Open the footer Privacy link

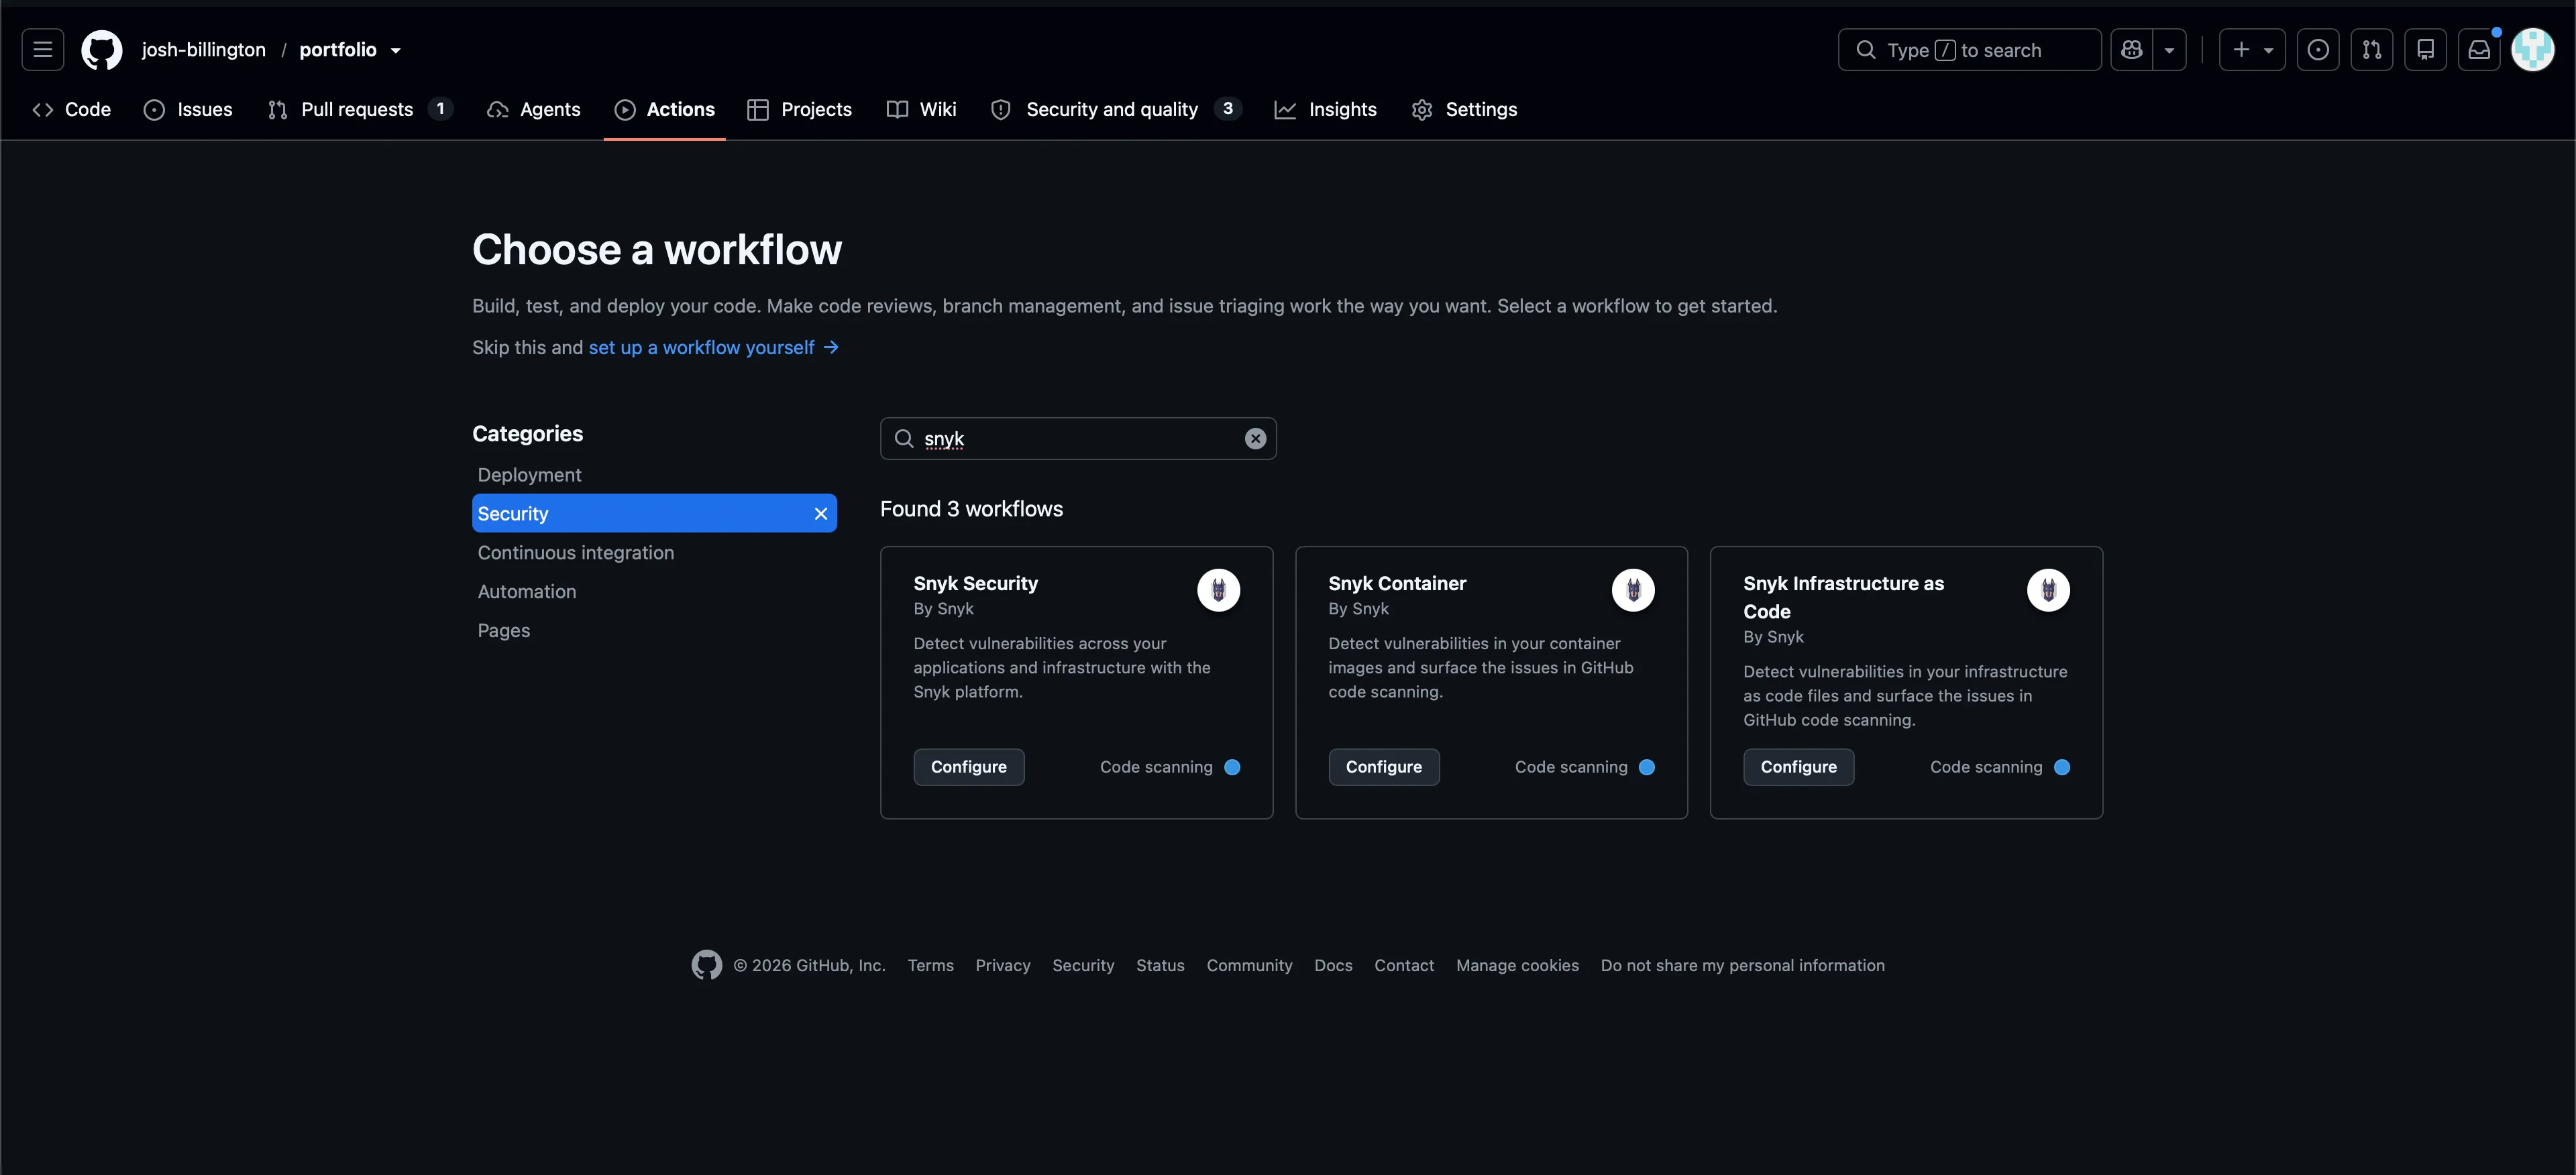point(1003,965)
